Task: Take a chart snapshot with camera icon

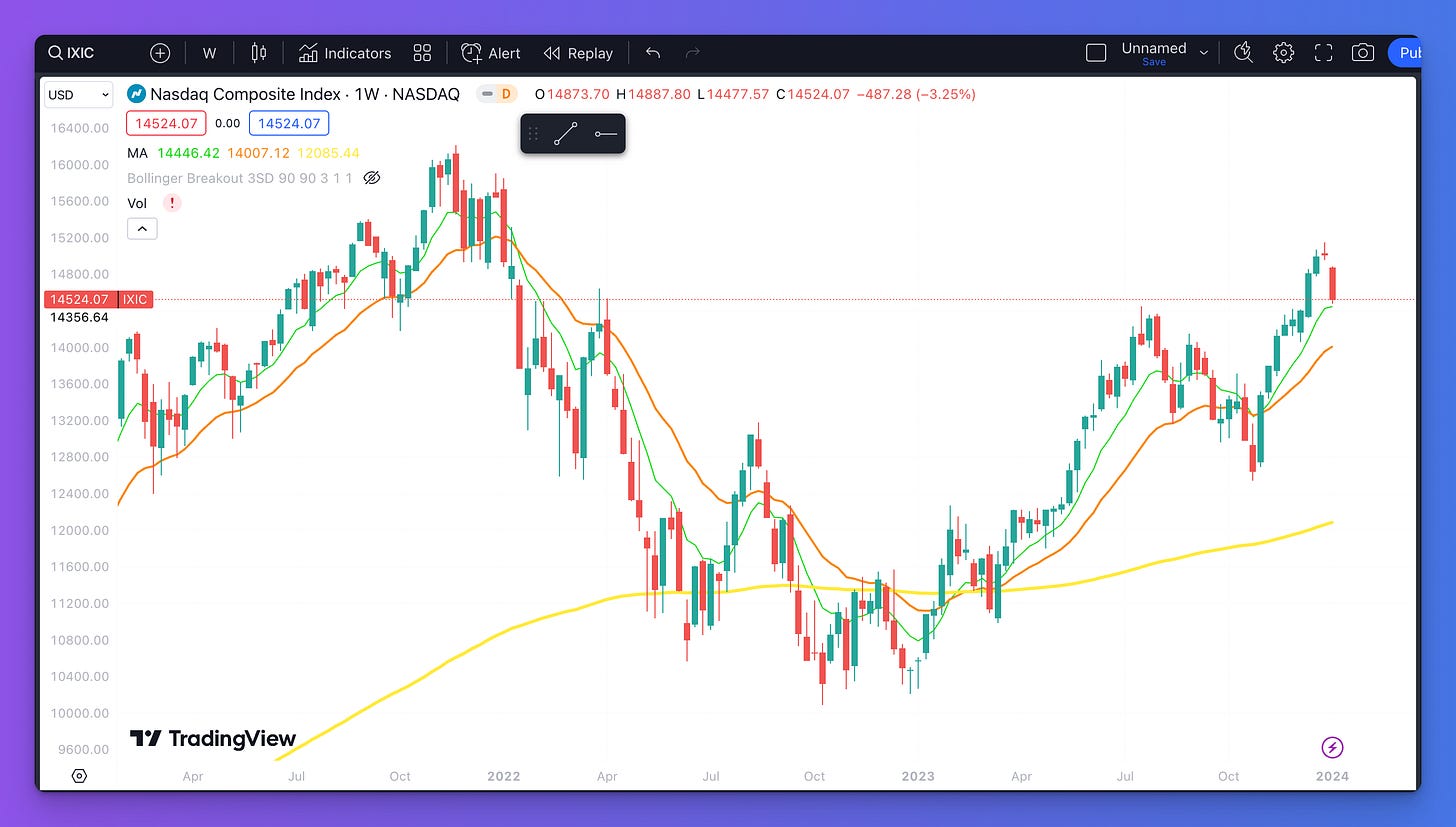Action: point(1362,53)
